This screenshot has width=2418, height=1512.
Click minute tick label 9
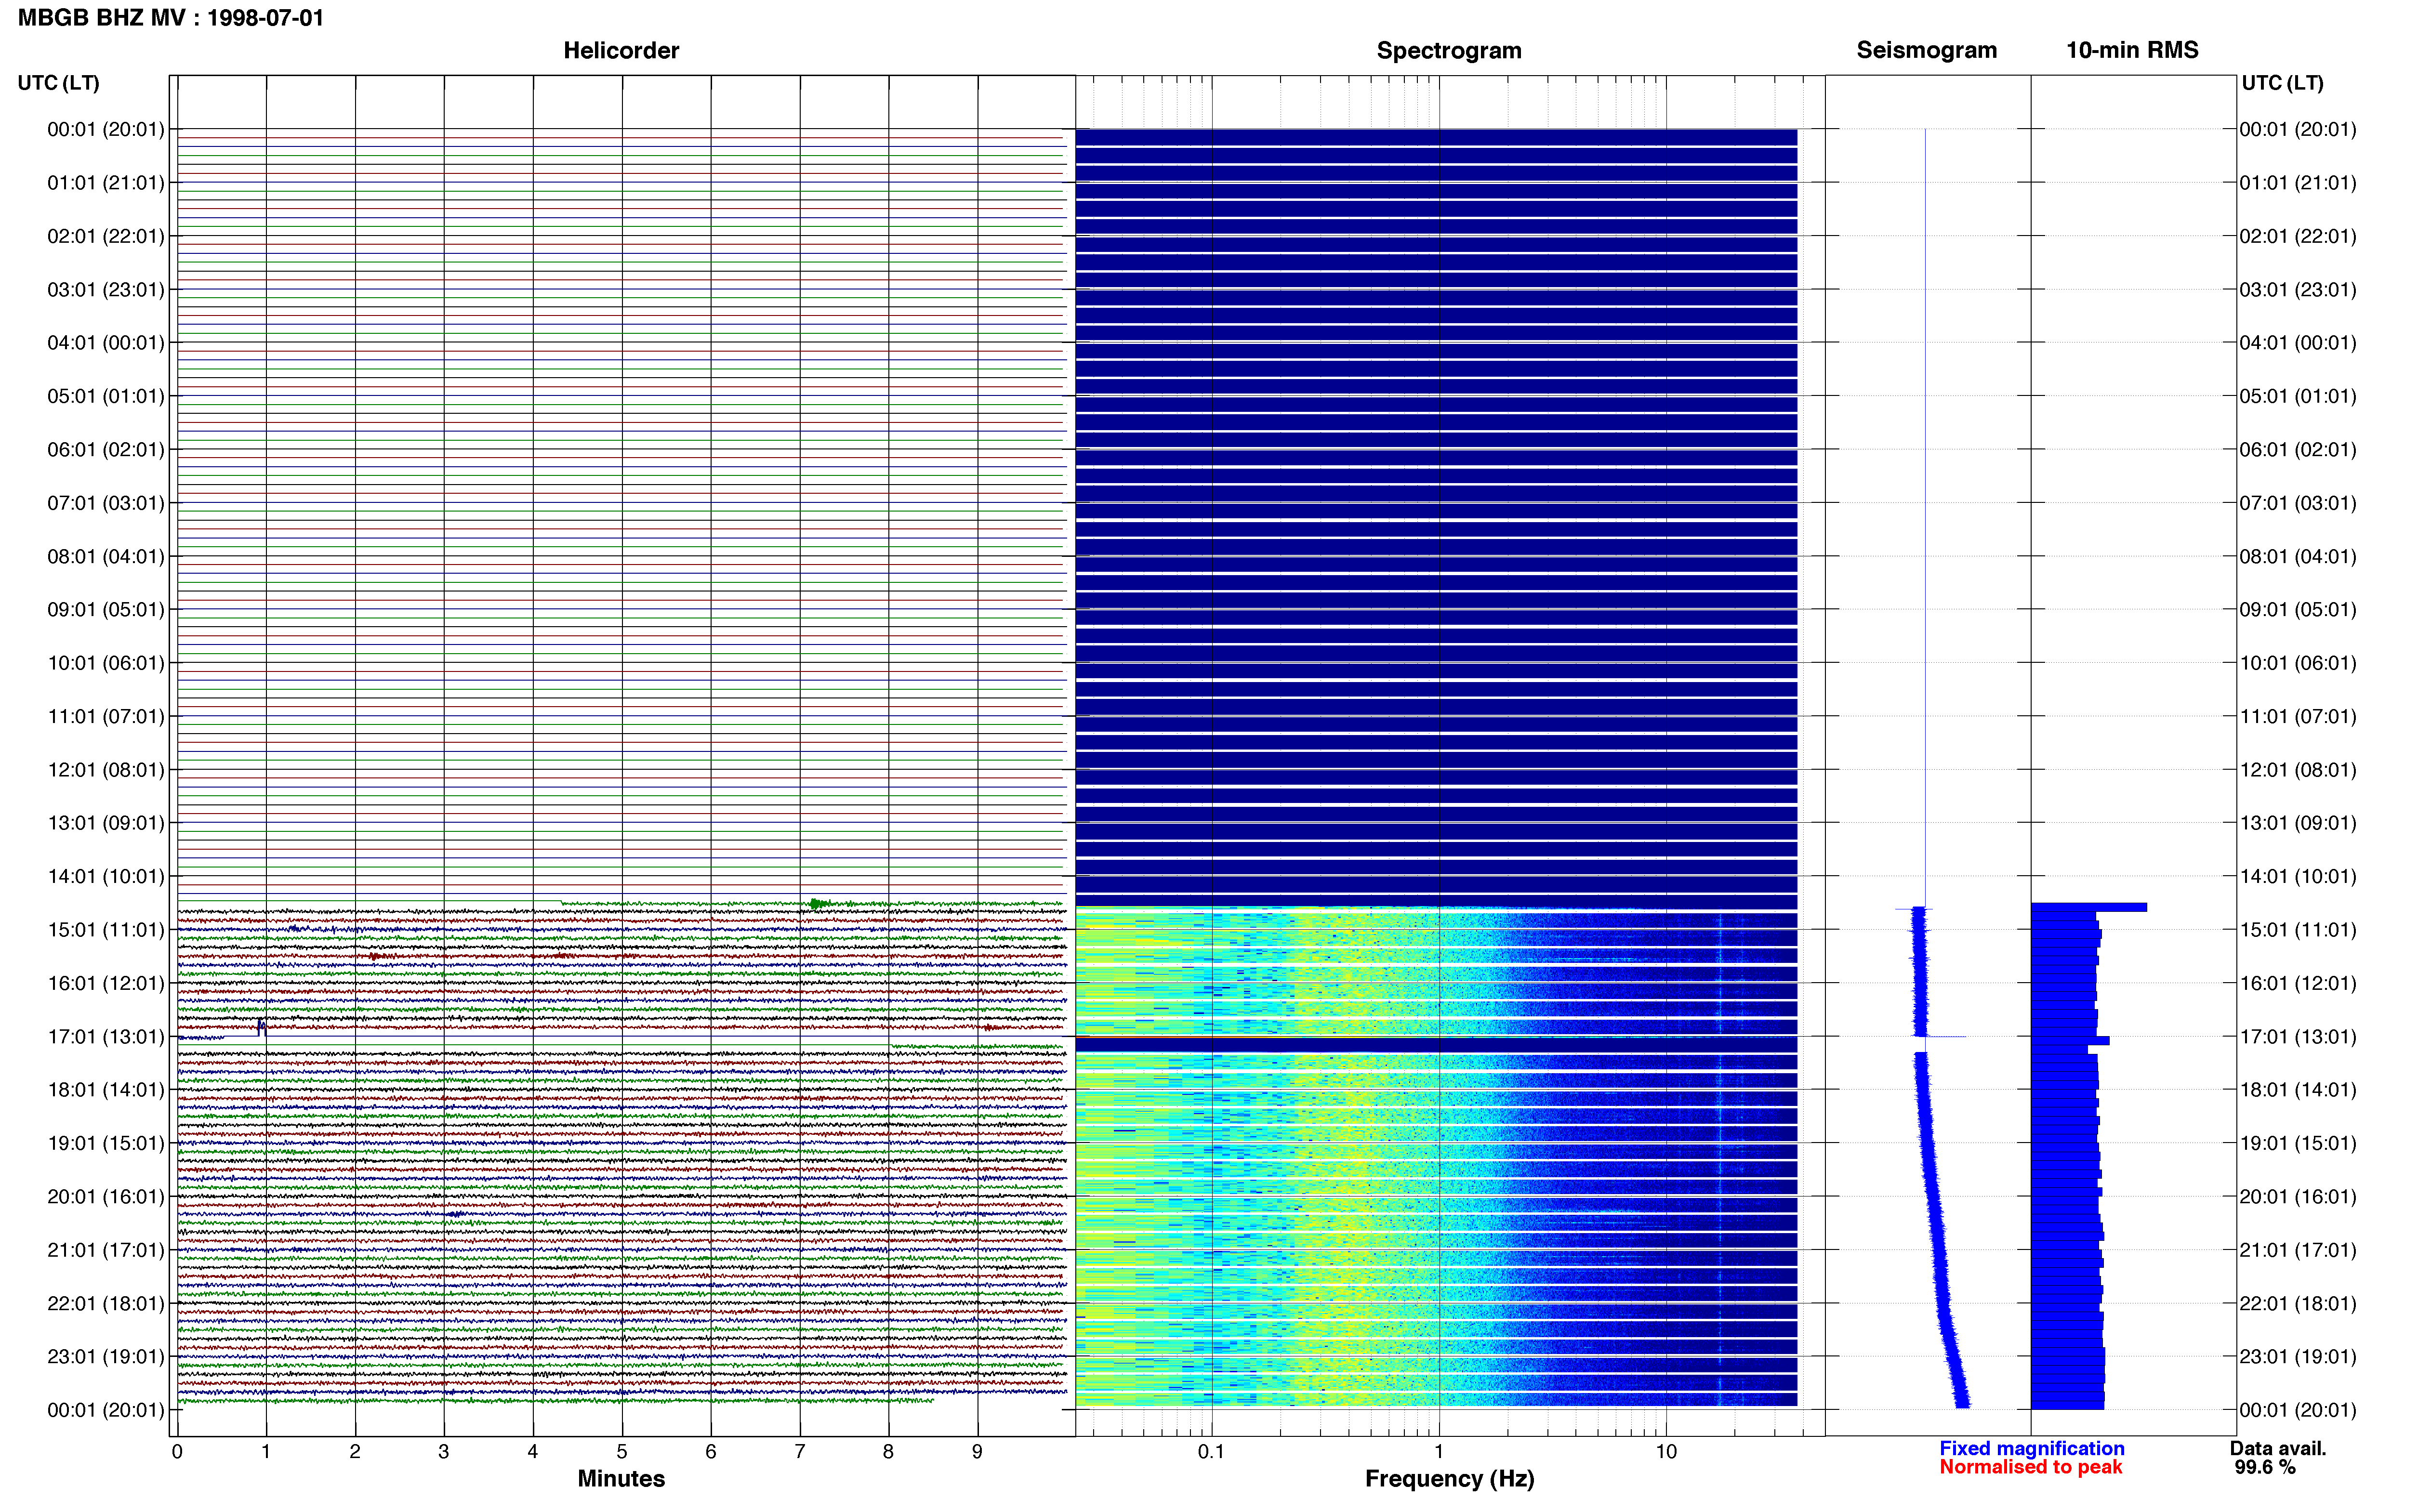977,1451
